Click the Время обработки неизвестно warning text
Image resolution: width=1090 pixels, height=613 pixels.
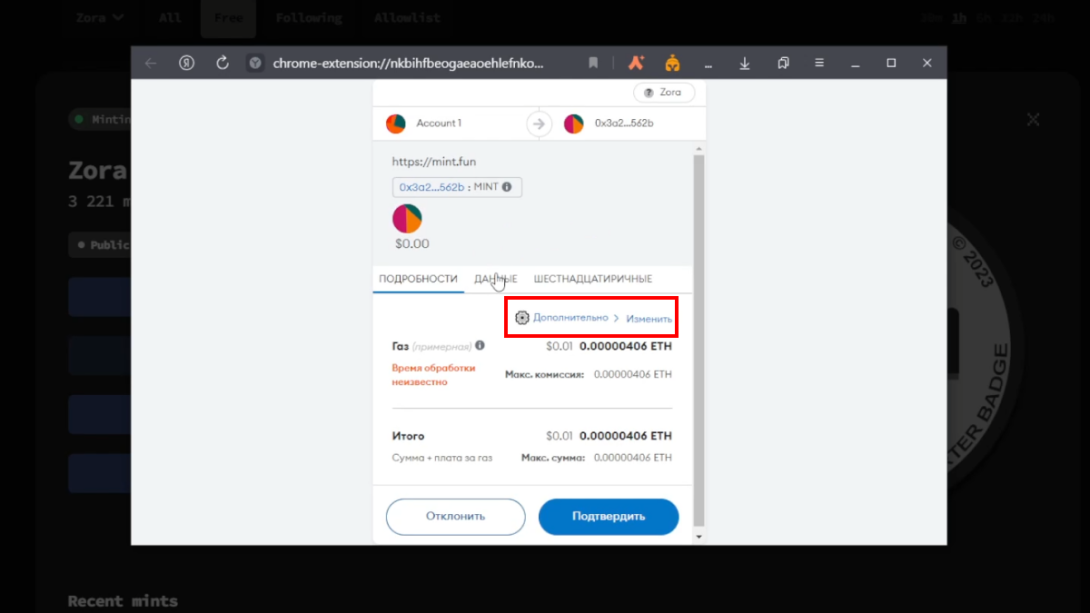(433, 375)
